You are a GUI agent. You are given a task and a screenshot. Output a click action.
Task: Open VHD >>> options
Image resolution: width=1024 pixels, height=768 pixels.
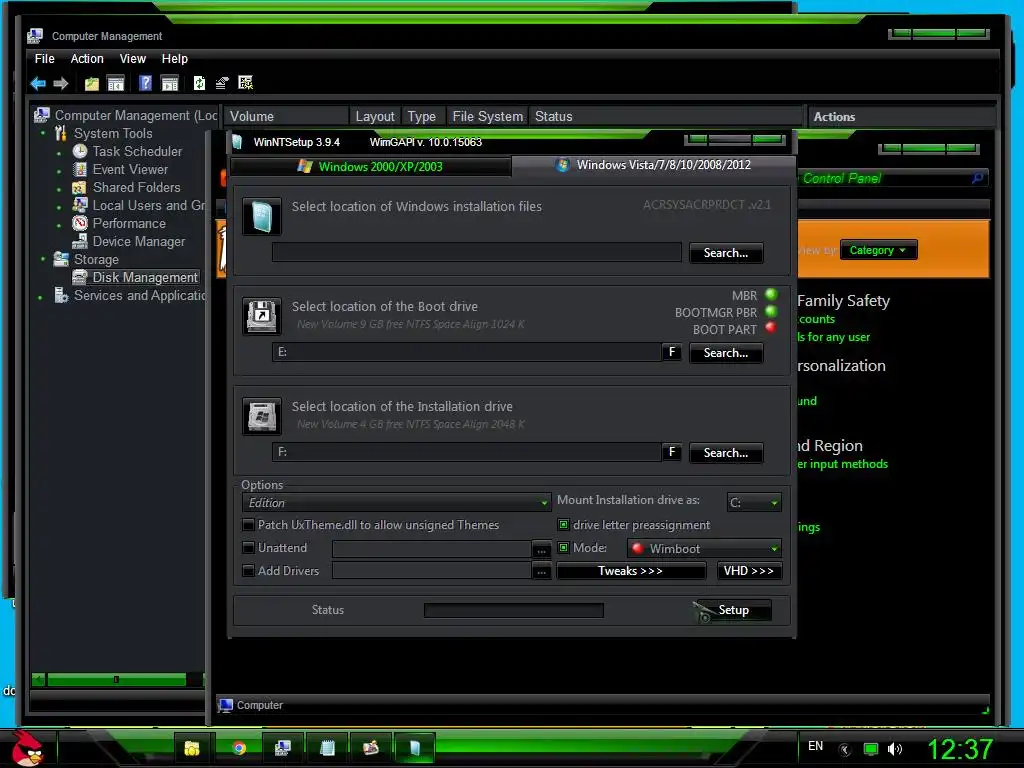(748, 571)
